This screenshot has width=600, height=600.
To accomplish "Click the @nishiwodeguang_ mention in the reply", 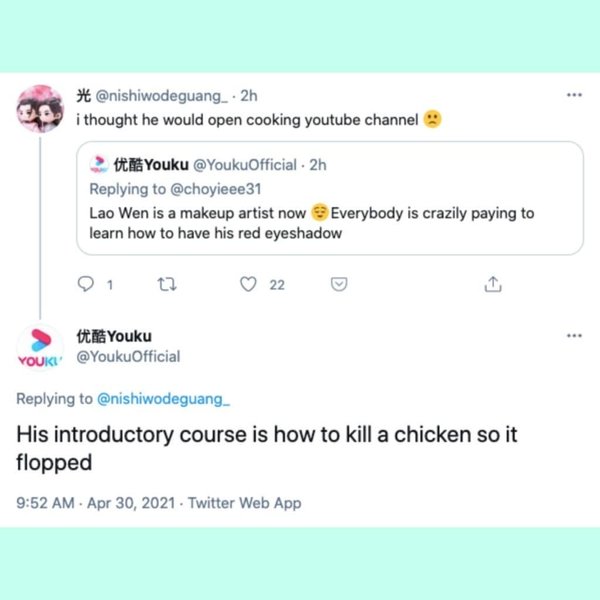I will [163, 399].
